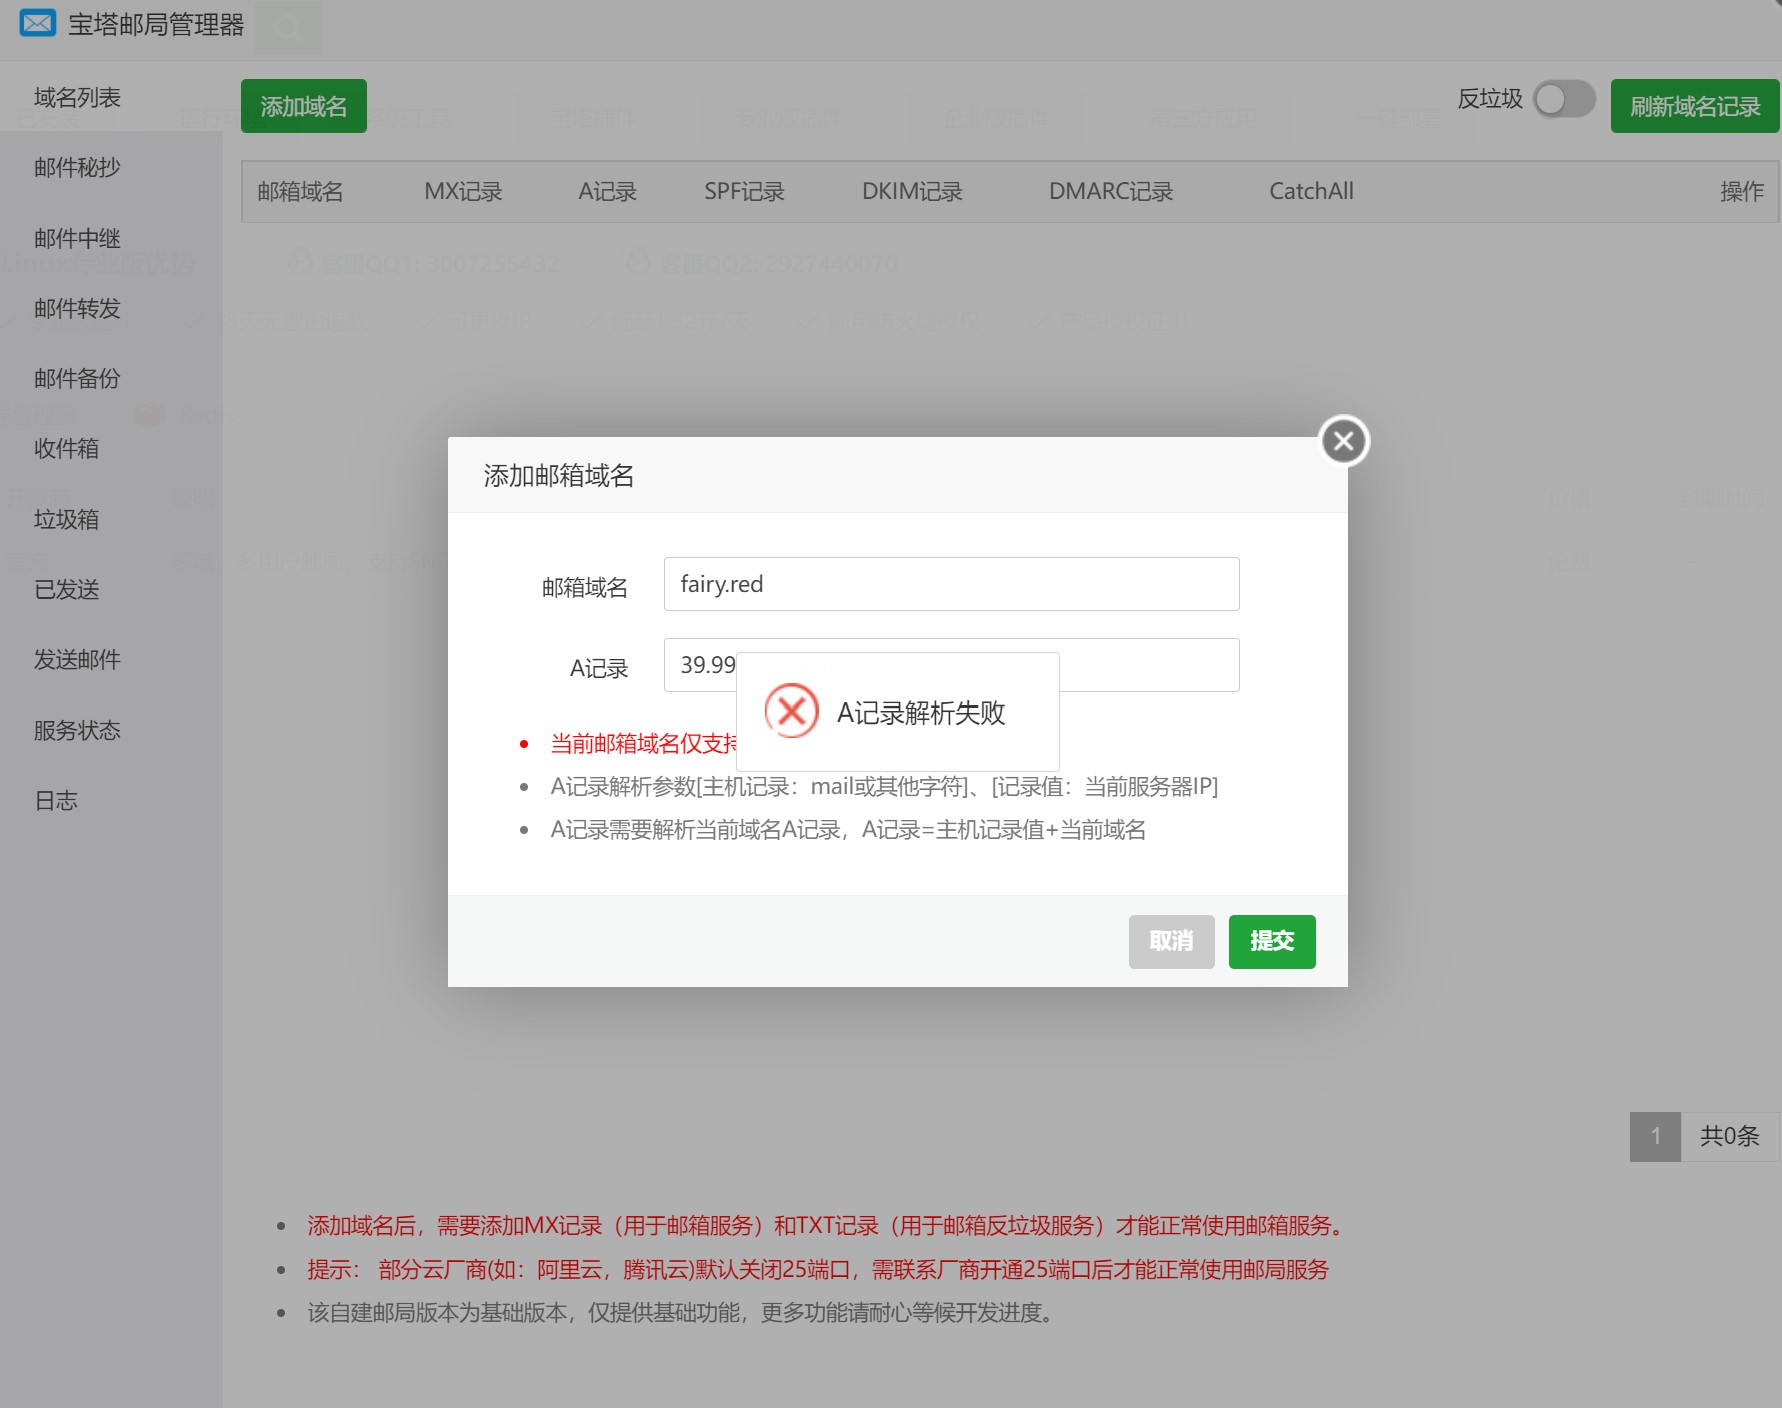Open 服务状态 in the sidebar

click(x=77, y=730)
